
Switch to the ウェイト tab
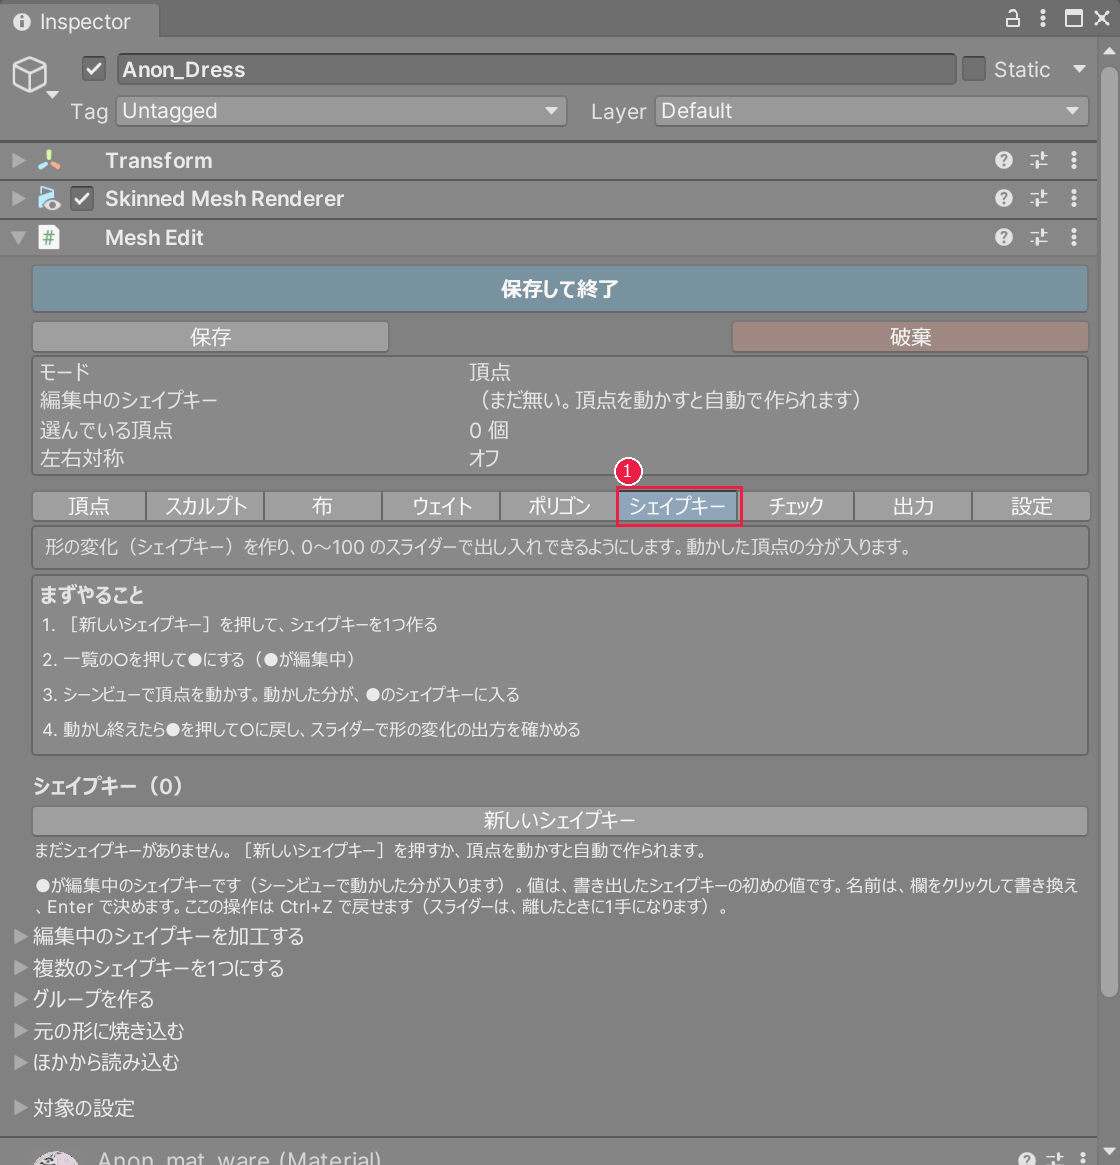point(441,506)
